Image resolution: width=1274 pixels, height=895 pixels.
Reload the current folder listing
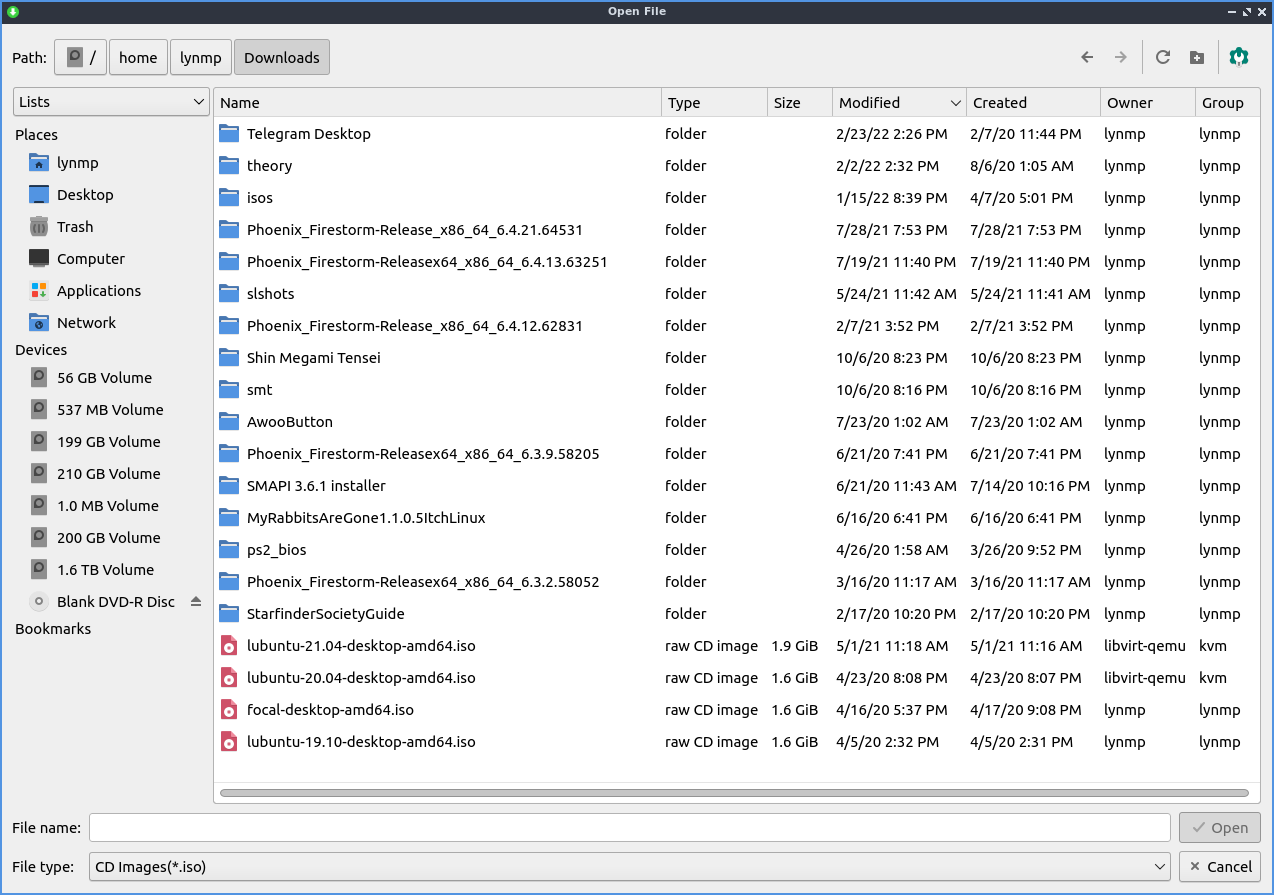pos(1162,58)
